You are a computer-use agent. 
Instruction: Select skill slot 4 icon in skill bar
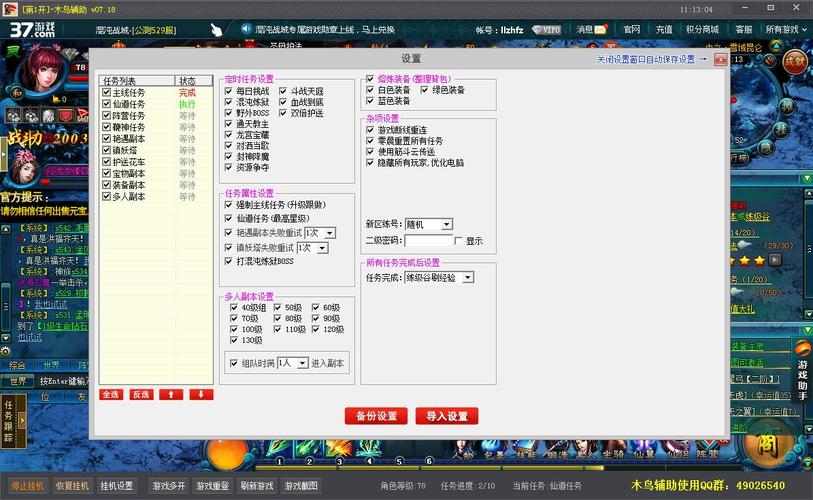[369, 449]
